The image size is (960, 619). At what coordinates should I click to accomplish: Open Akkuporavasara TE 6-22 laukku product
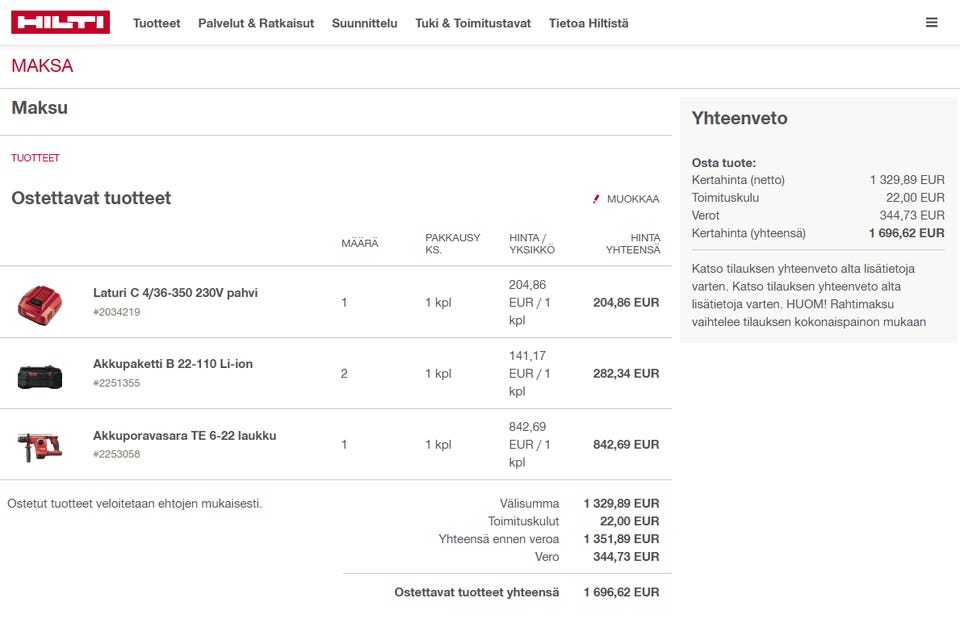[184, 435]
